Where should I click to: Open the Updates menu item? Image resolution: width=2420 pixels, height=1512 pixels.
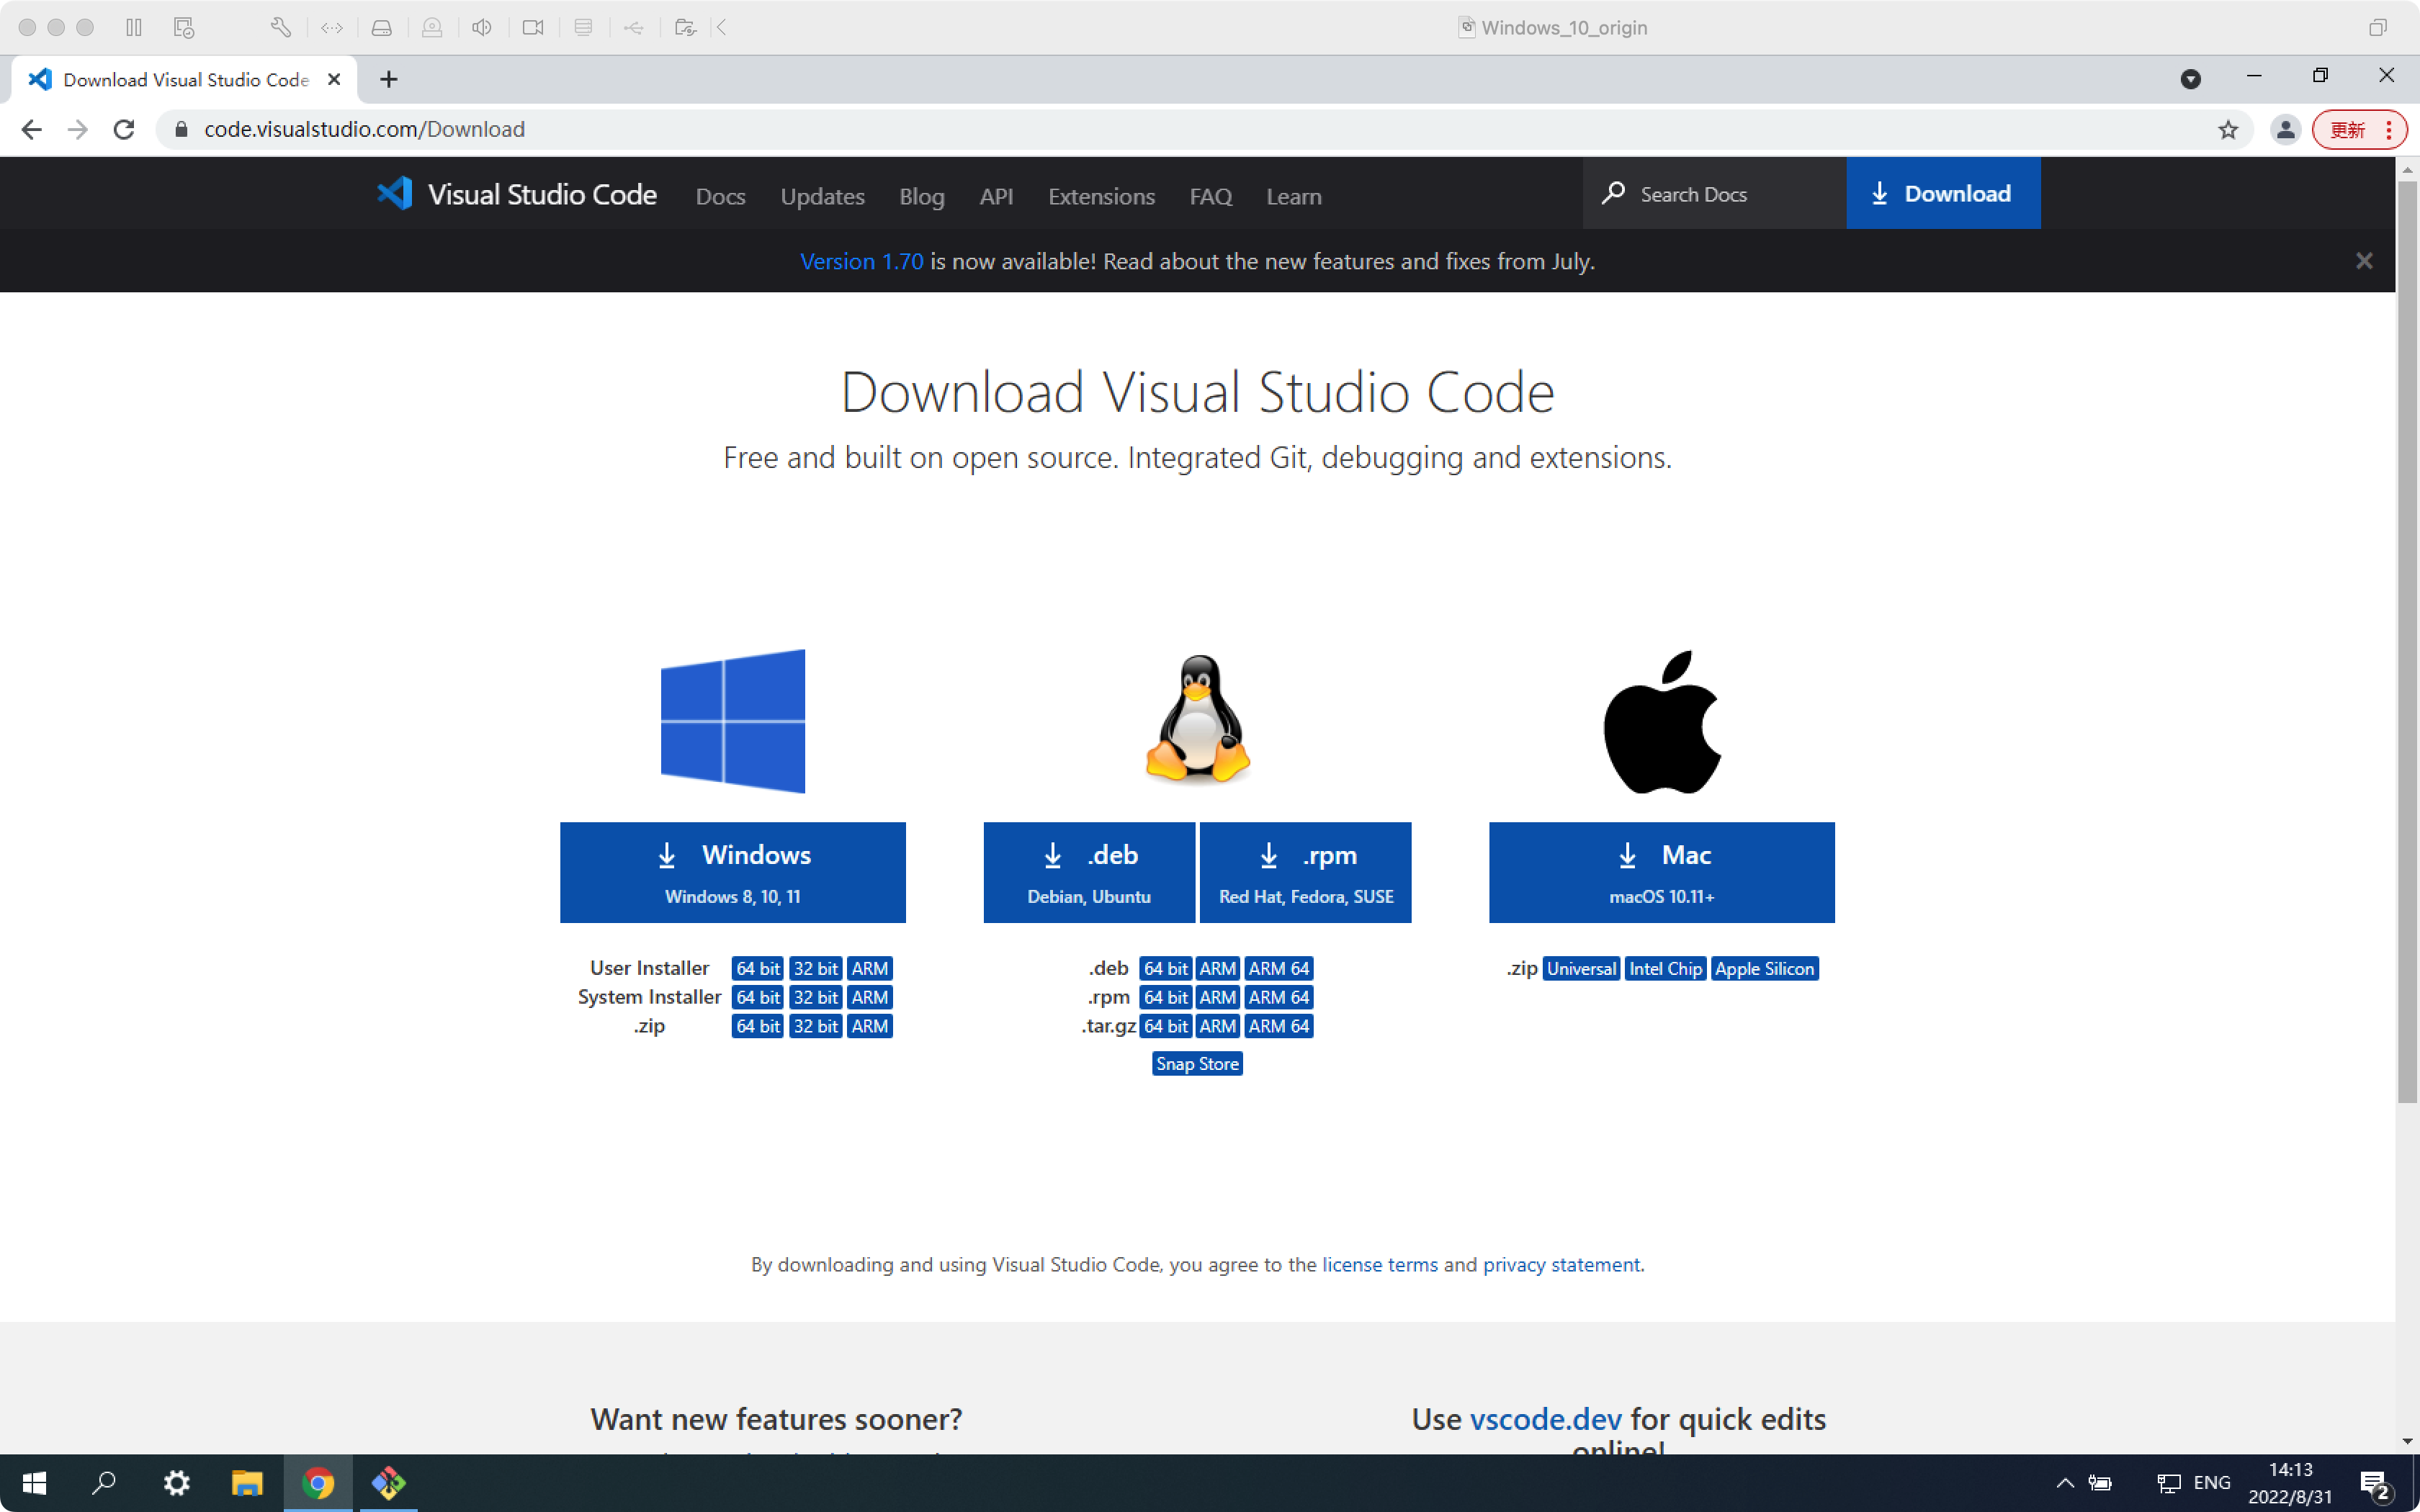pos(822,196)
